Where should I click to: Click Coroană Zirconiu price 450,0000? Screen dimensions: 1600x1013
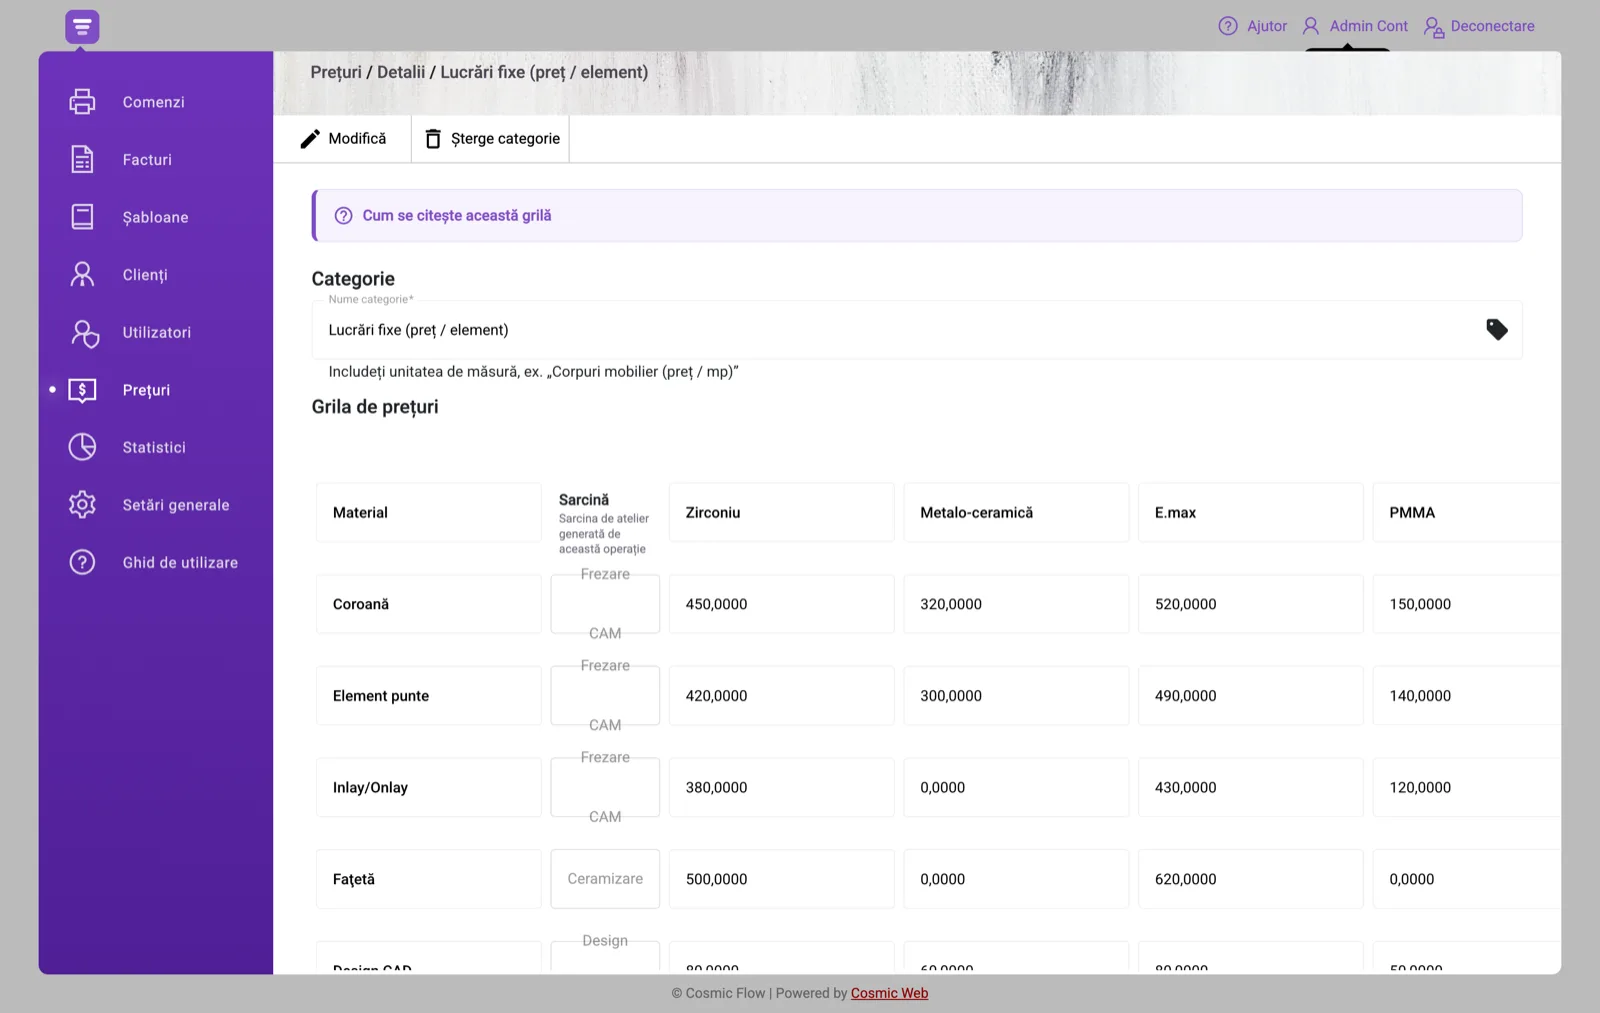coord(782,604)
